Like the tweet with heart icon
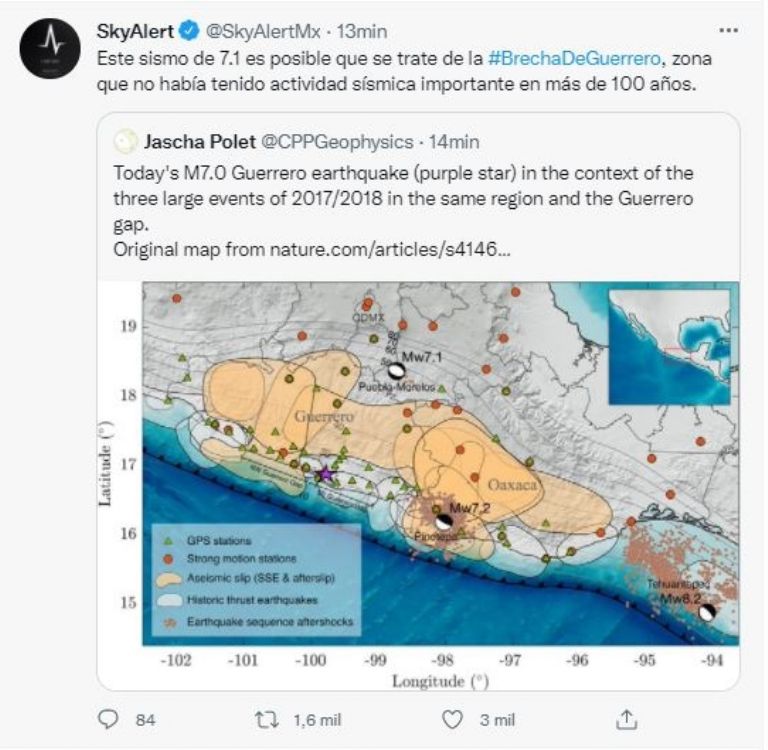The height and width of the screenshot is (750, 768). click(452, 720)
